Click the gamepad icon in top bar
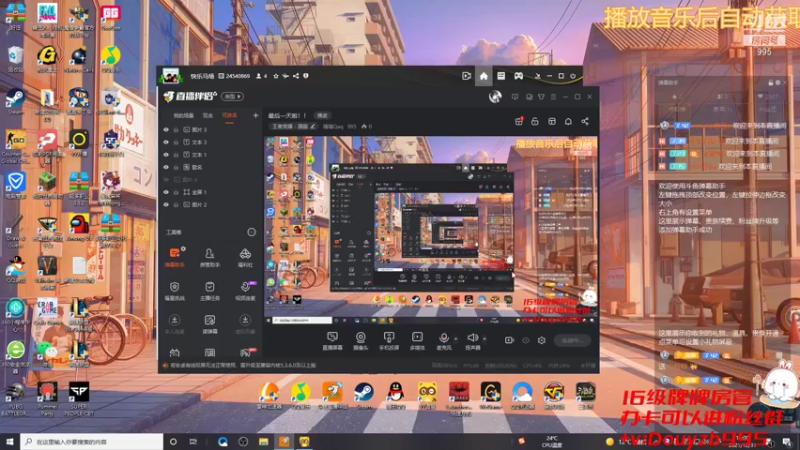 pyautogui.click(x=518, y=76)
